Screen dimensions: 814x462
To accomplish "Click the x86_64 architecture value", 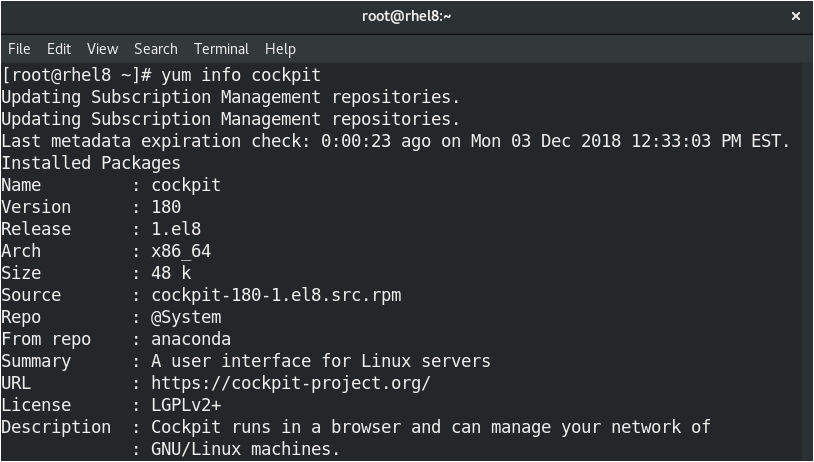I will [181, 251].
